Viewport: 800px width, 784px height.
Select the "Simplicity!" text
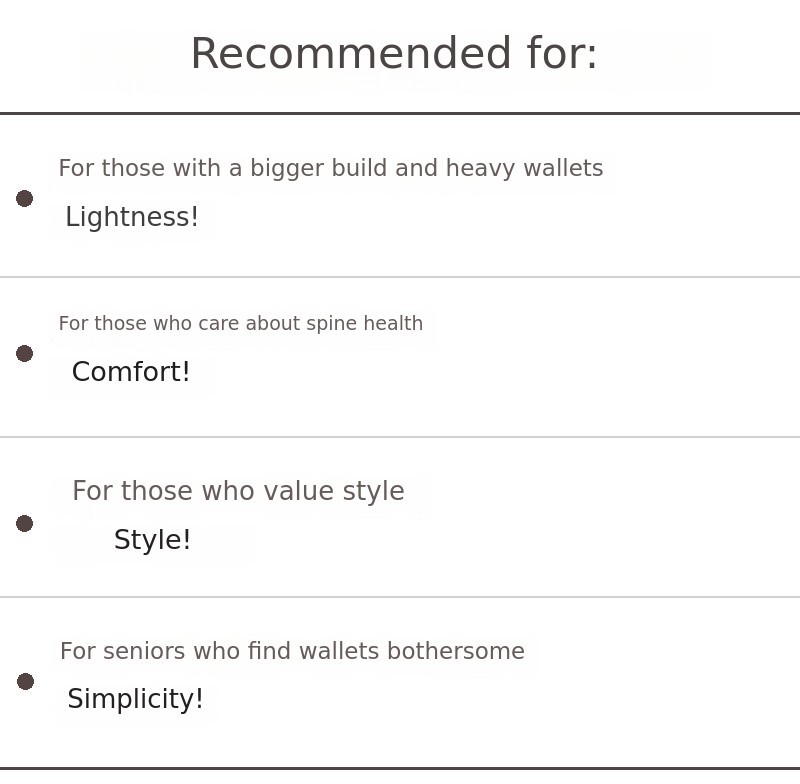[x=136, y=699]
